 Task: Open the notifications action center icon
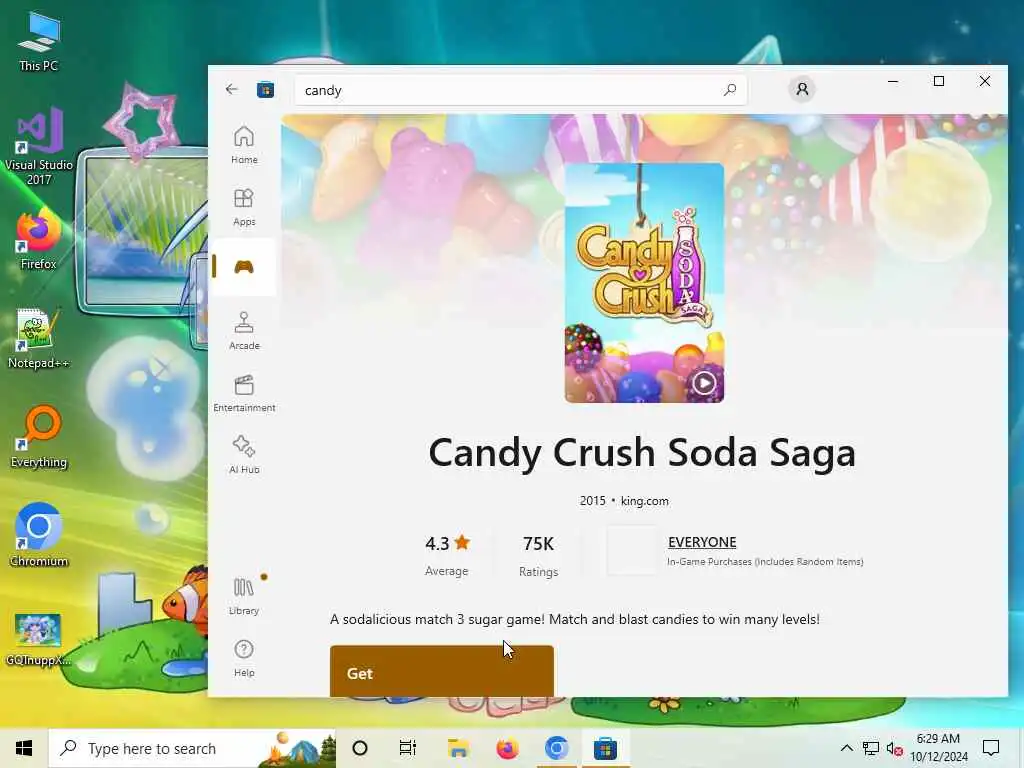pos(991,748)
